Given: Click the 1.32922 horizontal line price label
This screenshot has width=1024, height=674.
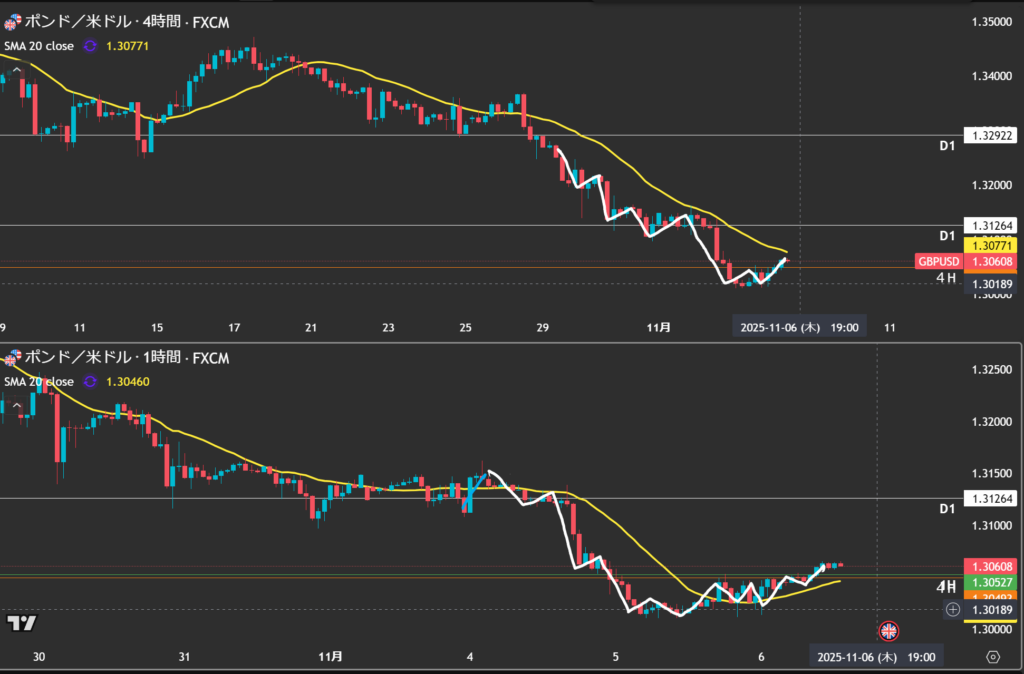Looking at the screenshot, I should point(991,135).
